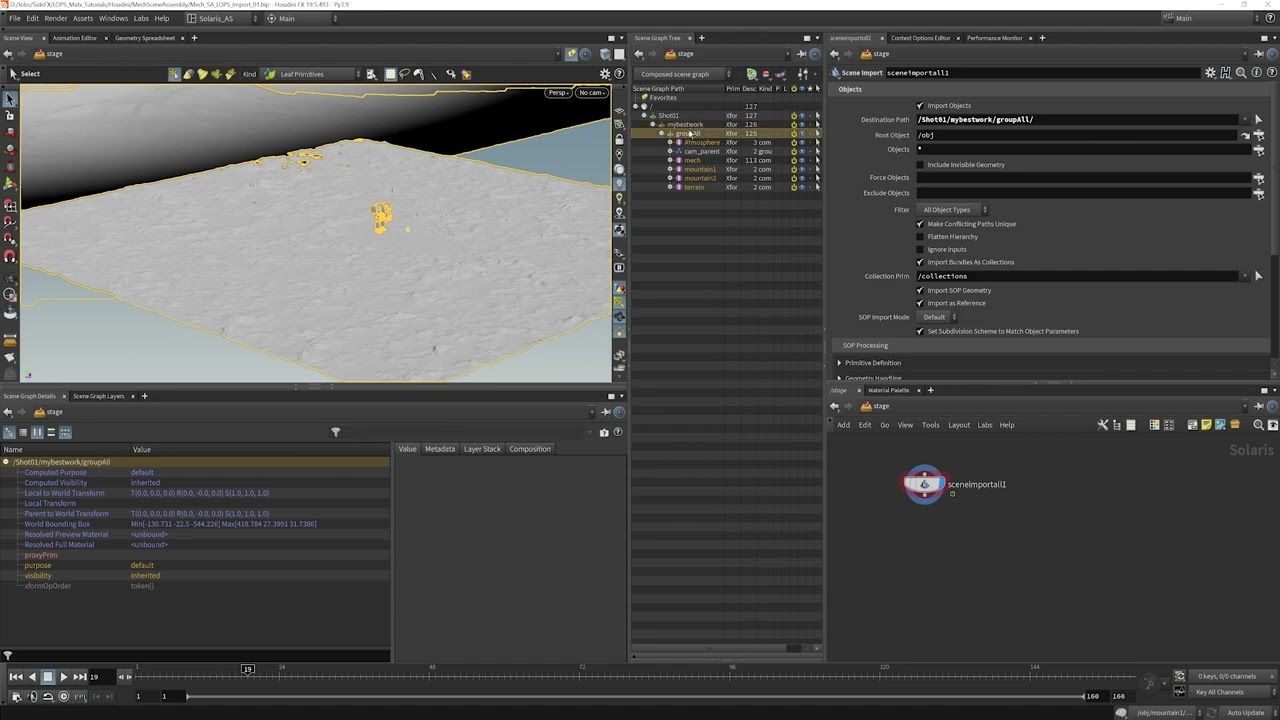Click the network editor search magnifier icon
1280x720 pixels.
point(1258,425)
